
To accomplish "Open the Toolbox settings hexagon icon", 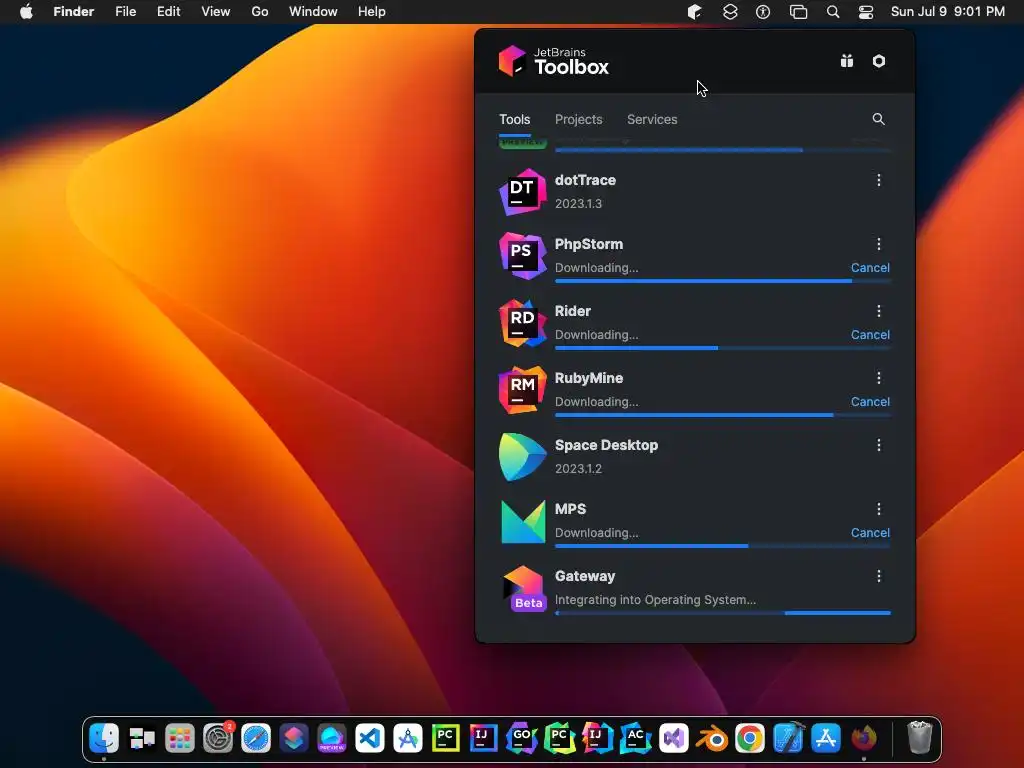I will point(879,61).
